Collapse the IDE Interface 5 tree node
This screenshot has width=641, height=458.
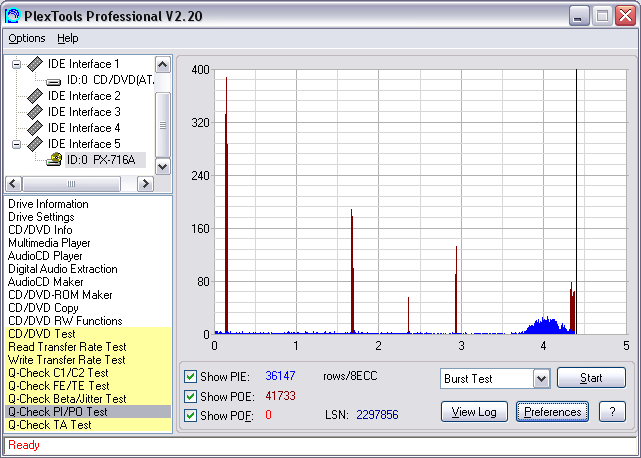tap(16, 144)
